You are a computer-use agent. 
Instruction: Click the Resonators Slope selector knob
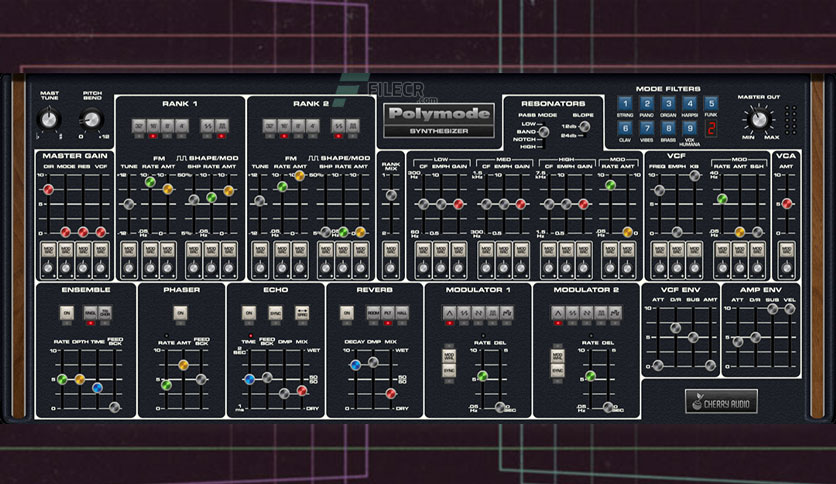[x=584, y=126]
